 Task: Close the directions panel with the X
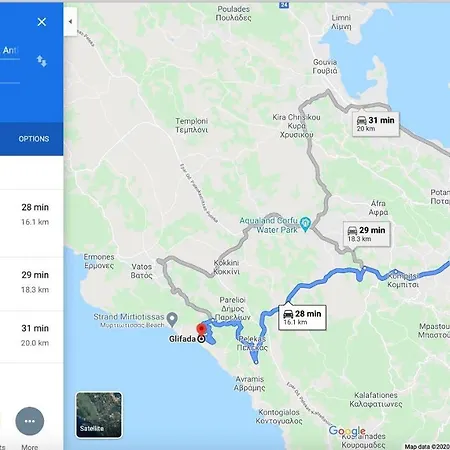(x=42, y=22)
